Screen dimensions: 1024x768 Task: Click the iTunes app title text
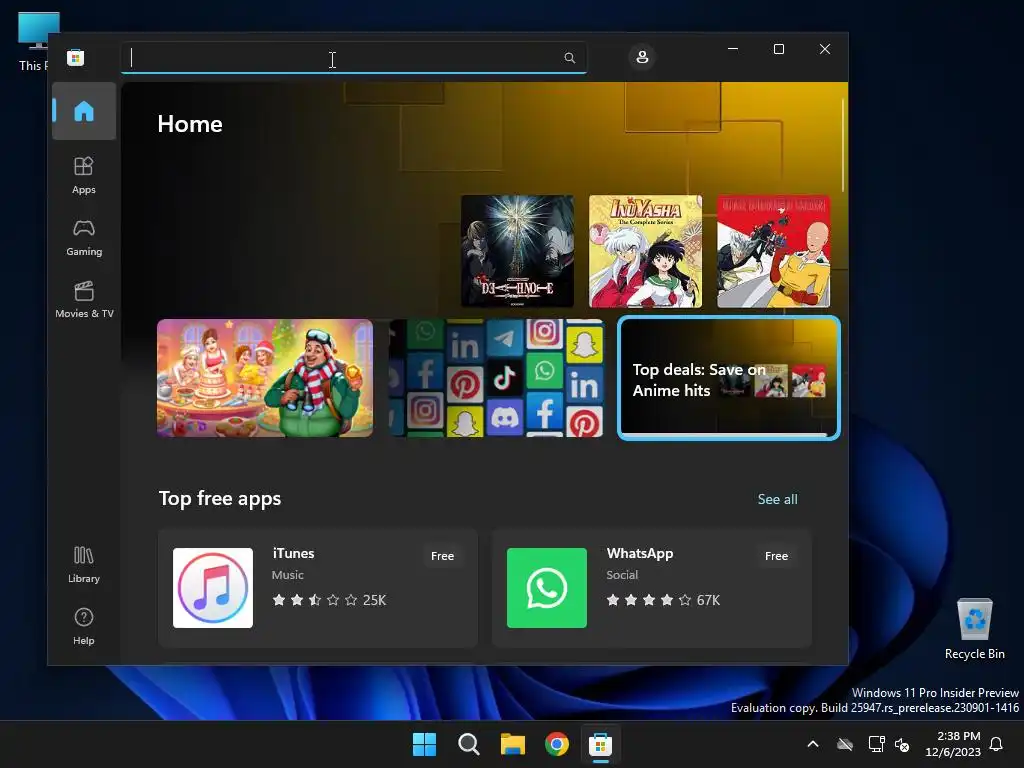pyautogui.click(x=293, y=553)
